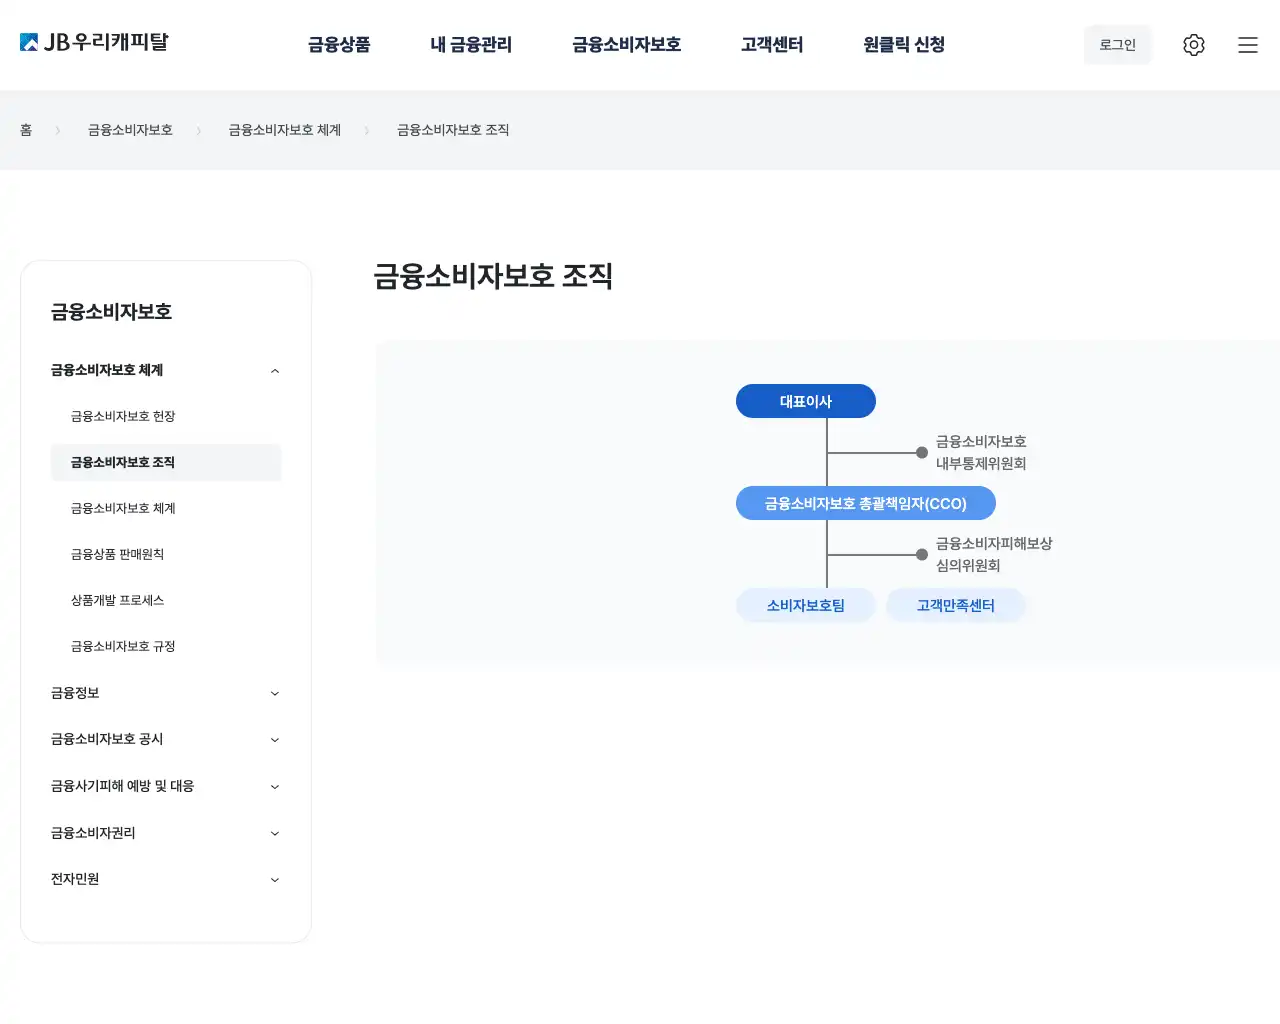Click 금융소비자보호 총괄책임자(CCO) chart box
The height and width of the screenshot is (1024, 1280).
click(x=866, y=503)
